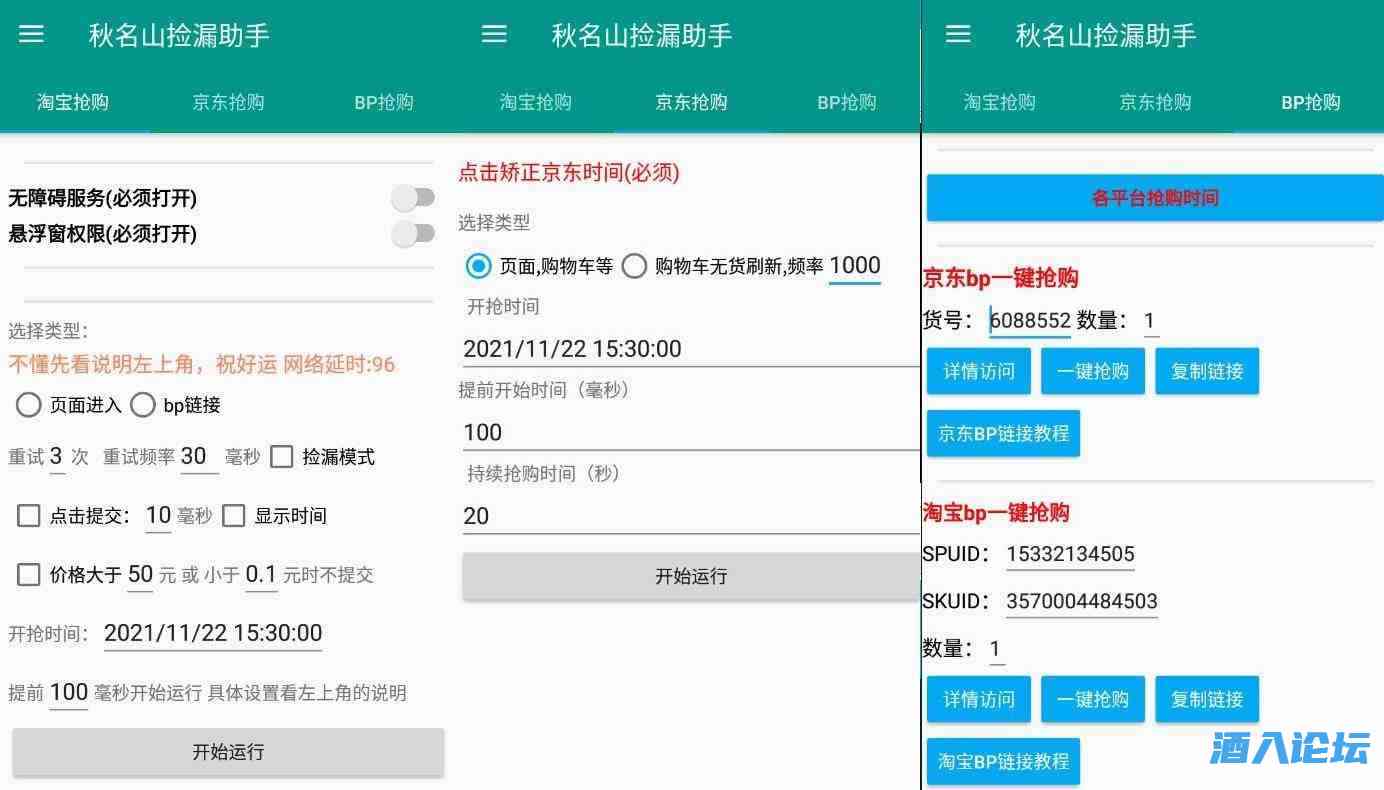Turn on the 悬浮窗权限 switch
The height and width of the screenshot is (790, 1384).
tap(413, 234)
